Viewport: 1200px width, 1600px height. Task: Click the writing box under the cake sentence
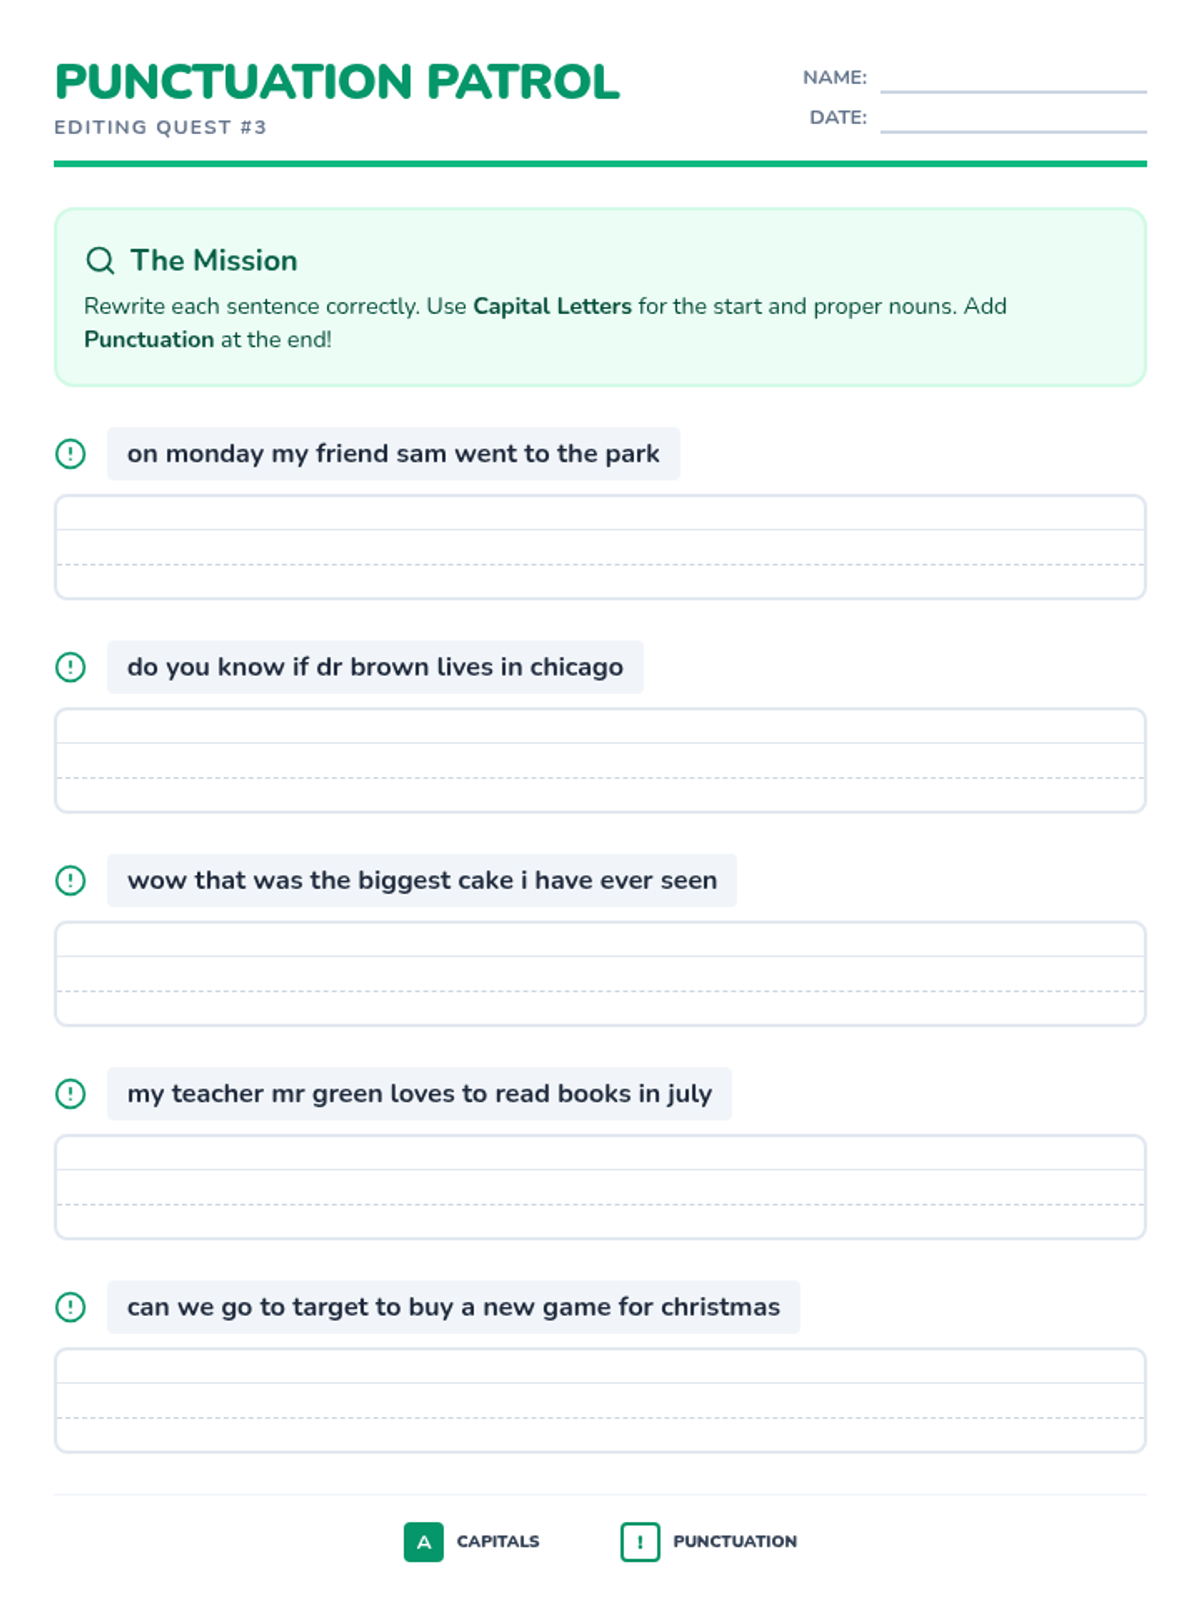[600, 974]
